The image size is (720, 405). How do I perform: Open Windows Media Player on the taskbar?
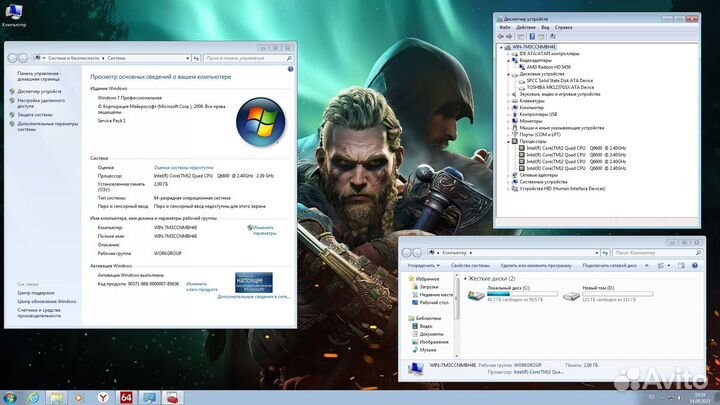click(79, 398)
